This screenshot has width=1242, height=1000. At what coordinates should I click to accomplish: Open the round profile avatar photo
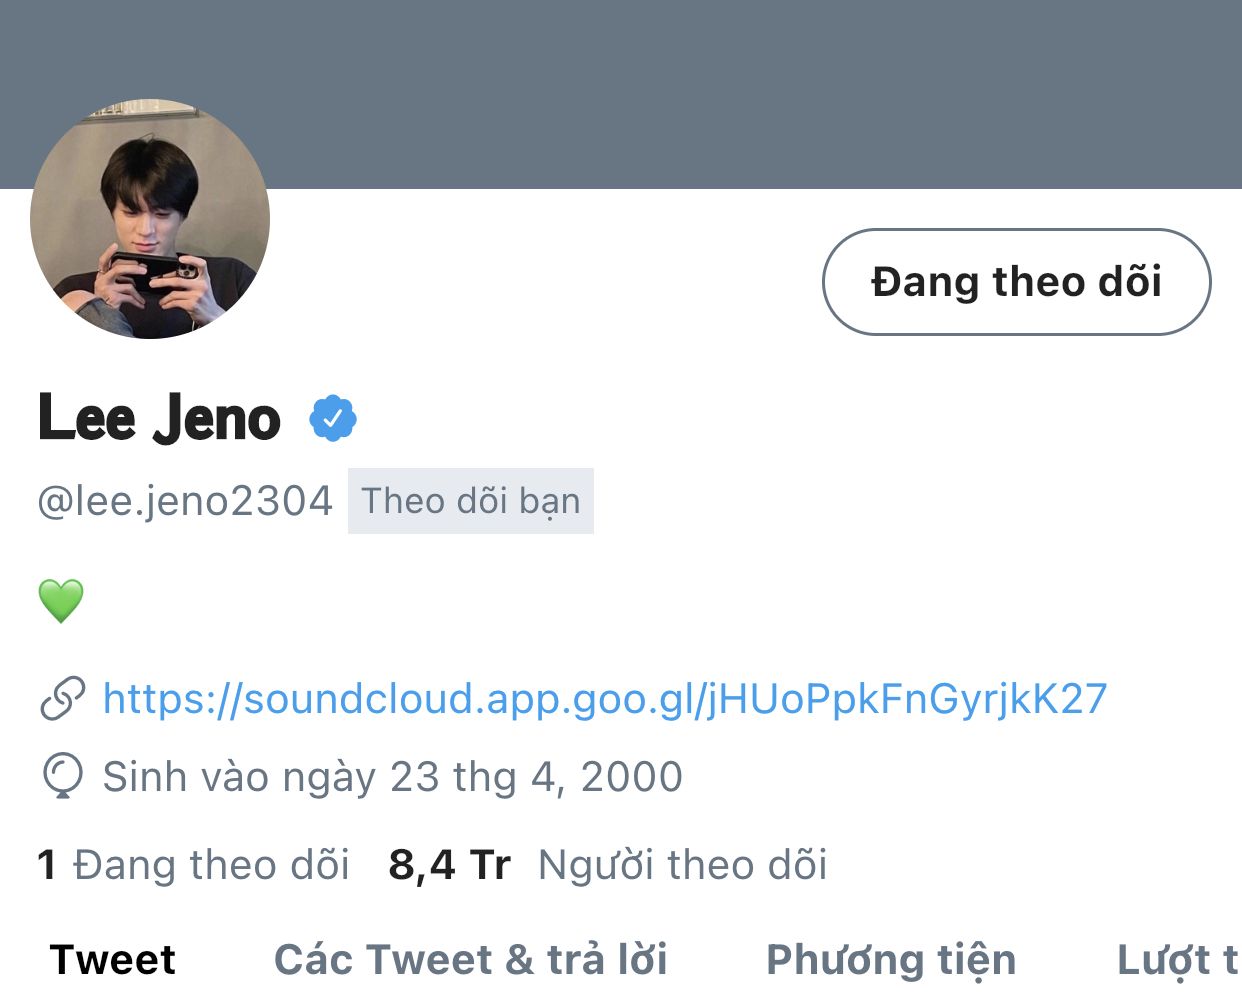pyautogui.click(x=150, y=219)
